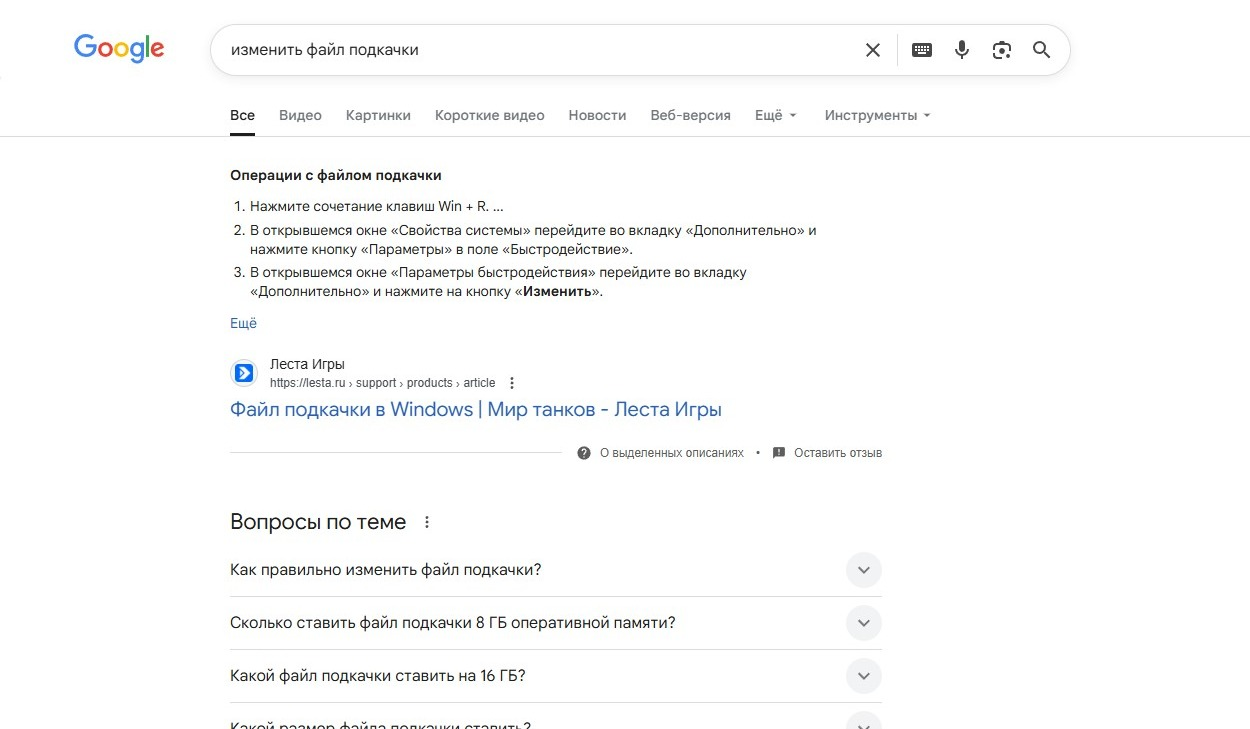Viewport: 1250px width, 729px height.
Task: Click the Леста Игры site favicon
Action: pyautogui.click(x=244, y=373)
